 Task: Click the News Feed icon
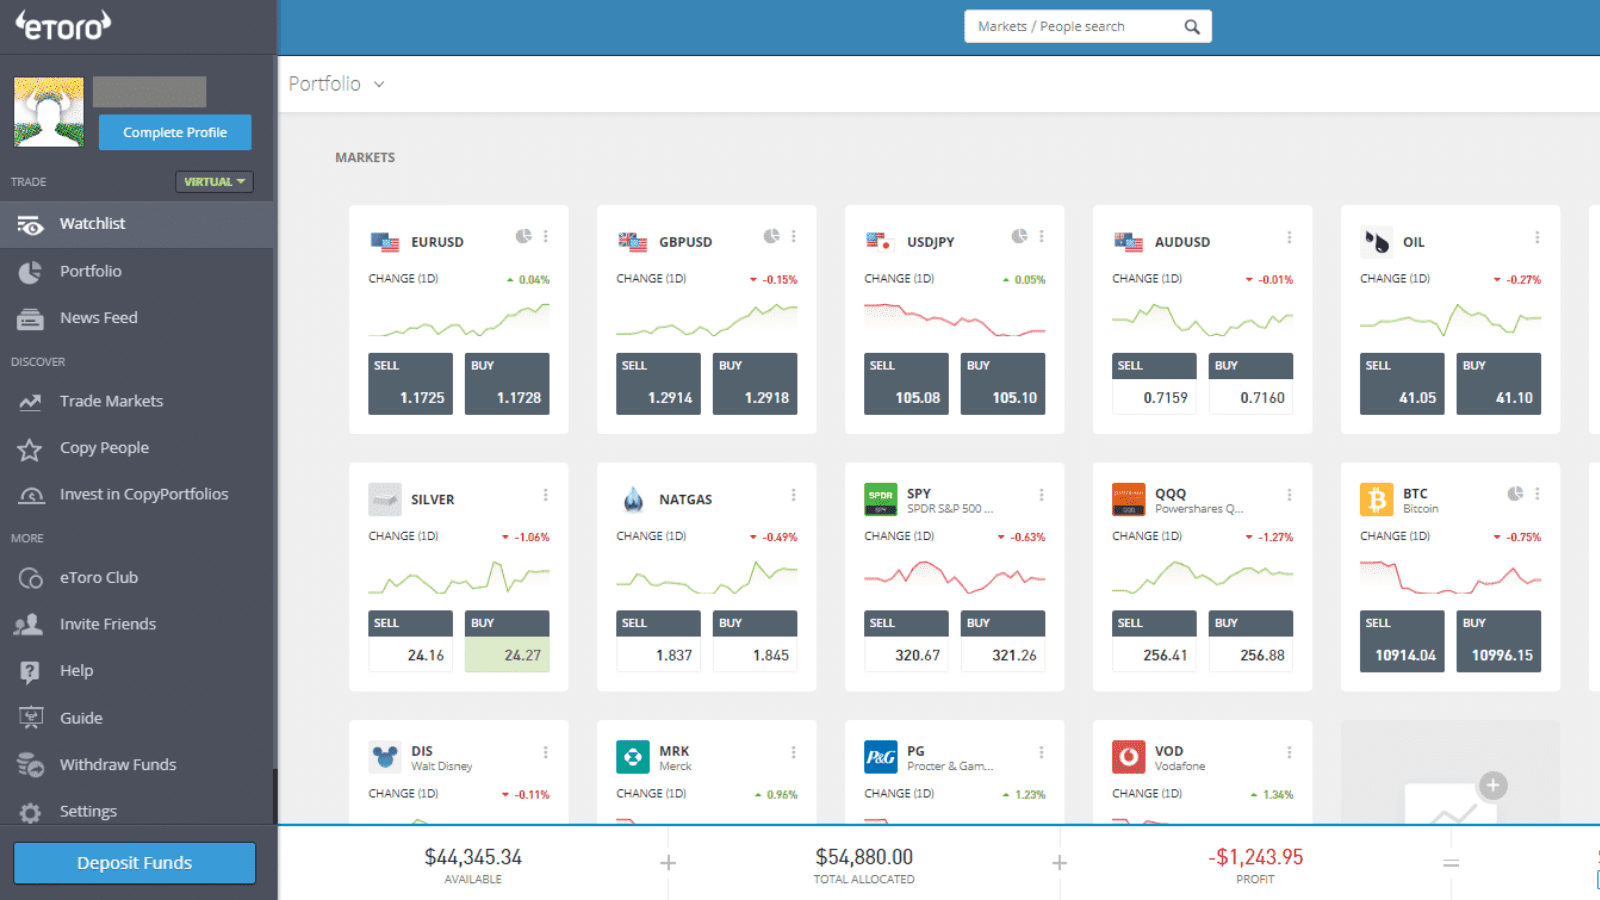tap(30, 318)
